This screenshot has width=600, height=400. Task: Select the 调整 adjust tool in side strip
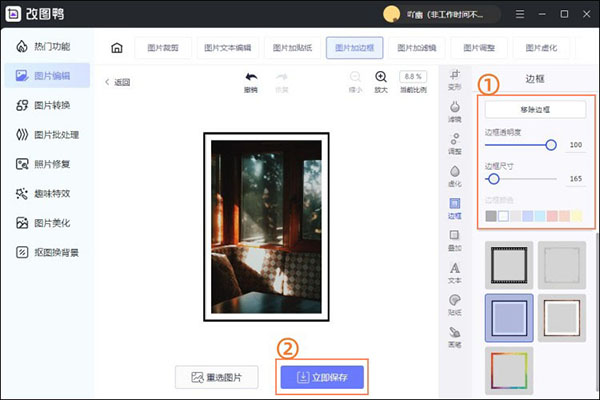coord(455,143)
